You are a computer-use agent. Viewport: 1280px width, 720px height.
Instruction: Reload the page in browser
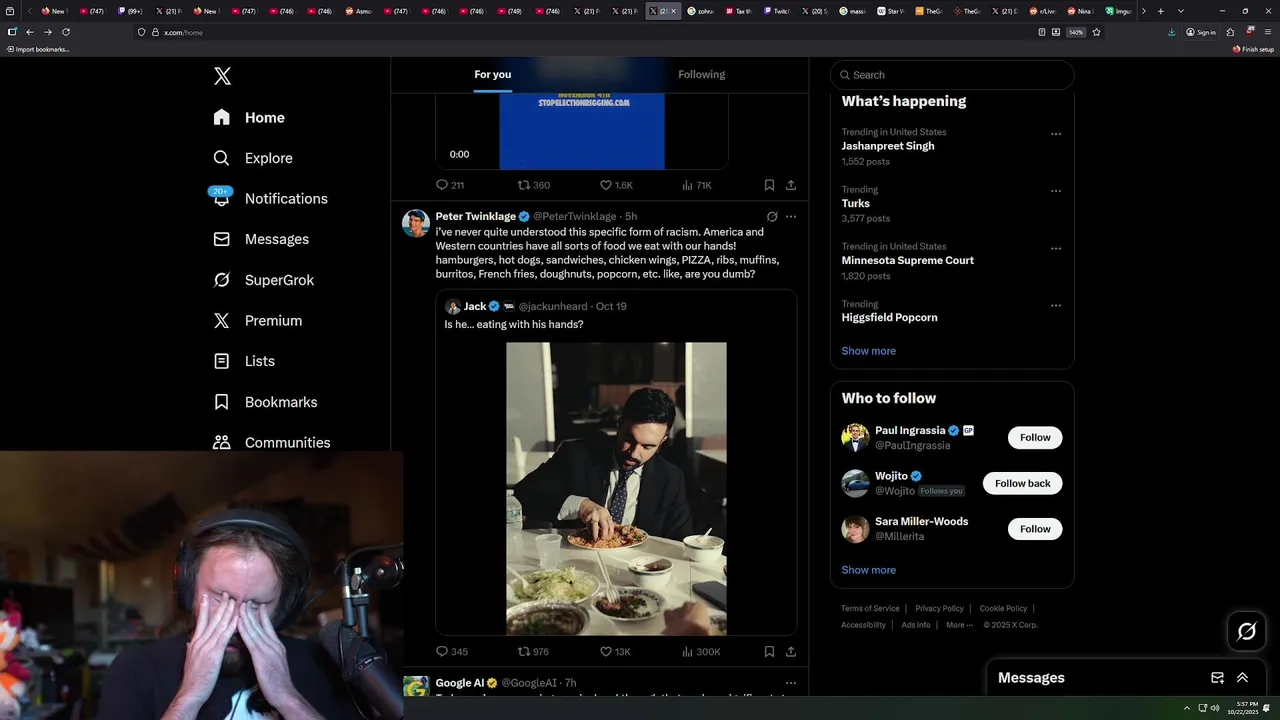(x=66, y=32)
